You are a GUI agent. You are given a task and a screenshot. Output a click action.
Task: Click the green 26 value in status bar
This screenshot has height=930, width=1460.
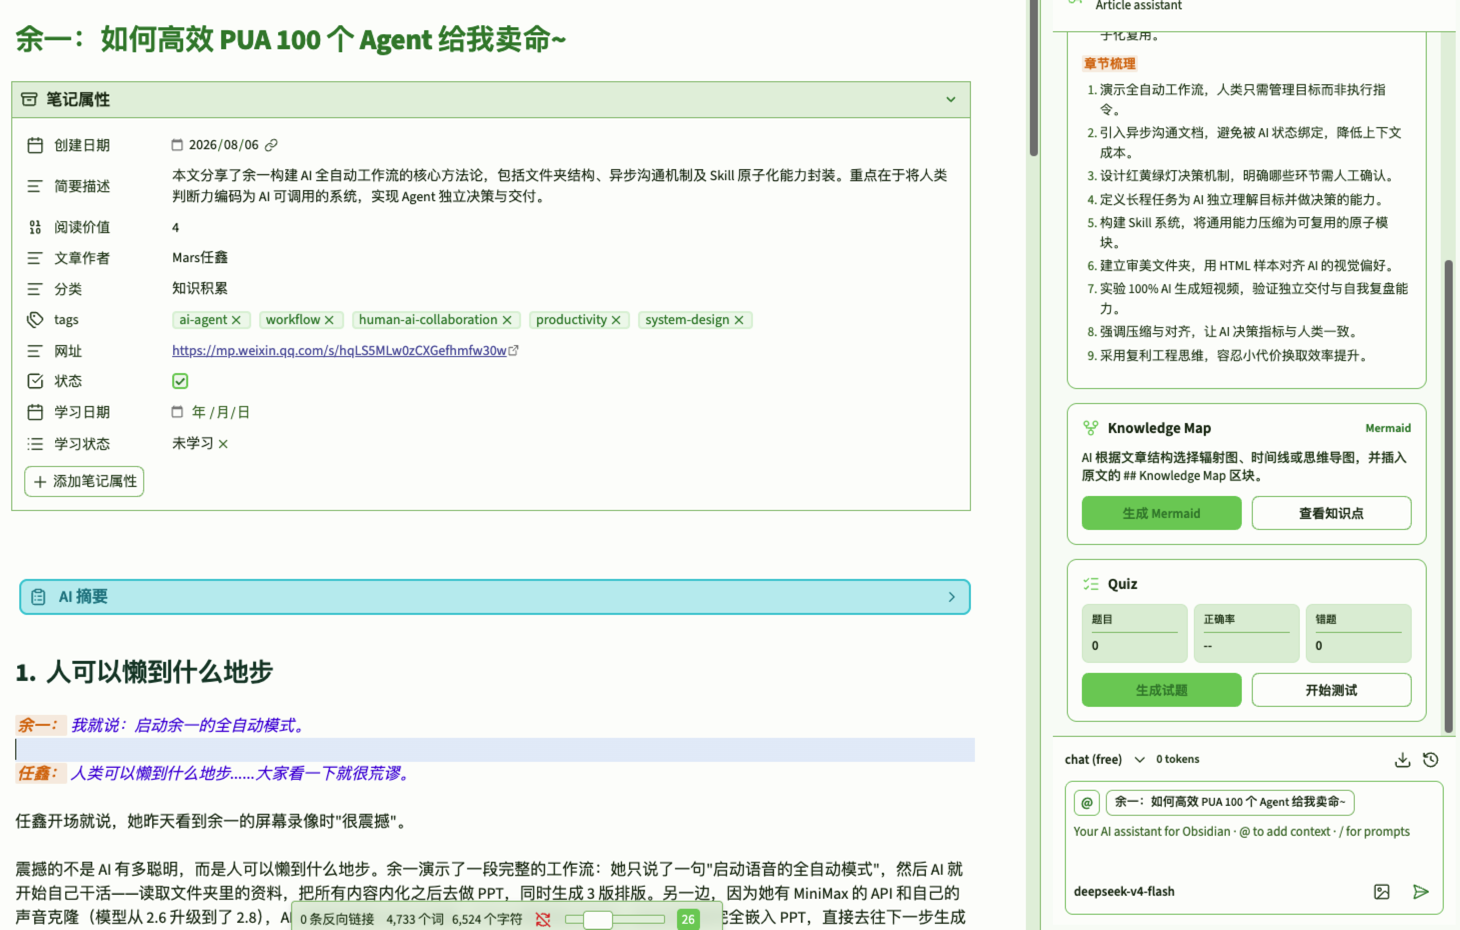(x=688, y=919)
